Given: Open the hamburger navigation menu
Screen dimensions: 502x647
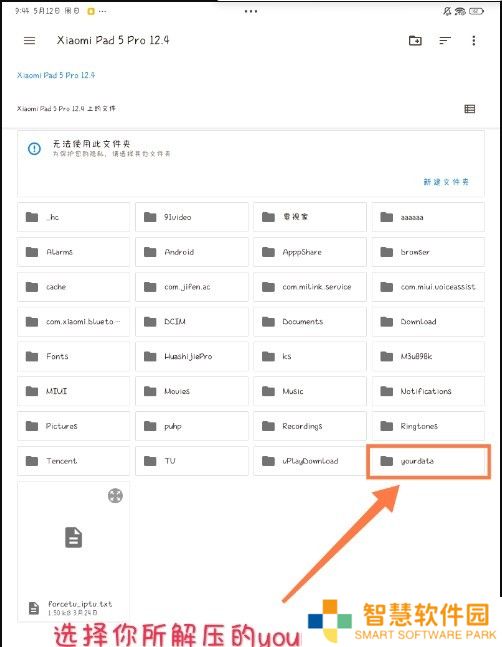Looking at the screenshot, I should coord(29,40).
